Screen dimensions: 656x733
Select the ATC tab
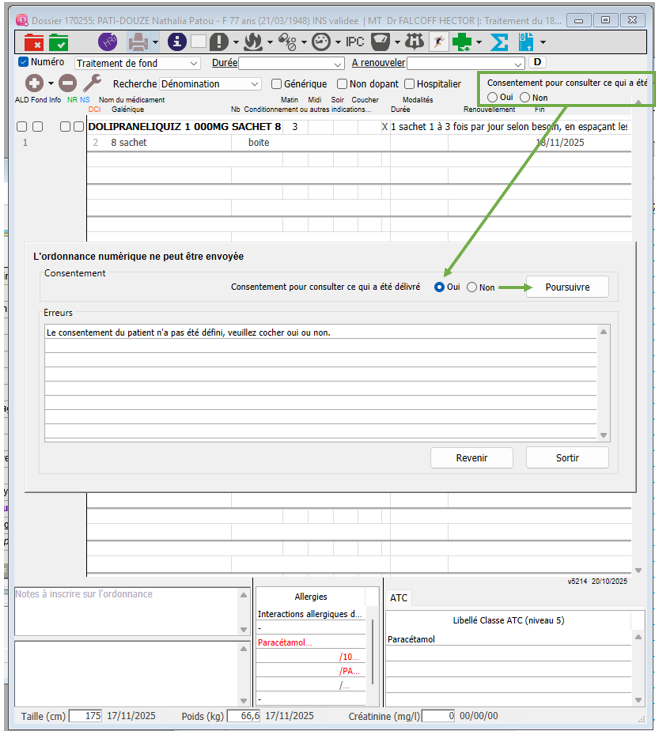[x=399, y=598]
